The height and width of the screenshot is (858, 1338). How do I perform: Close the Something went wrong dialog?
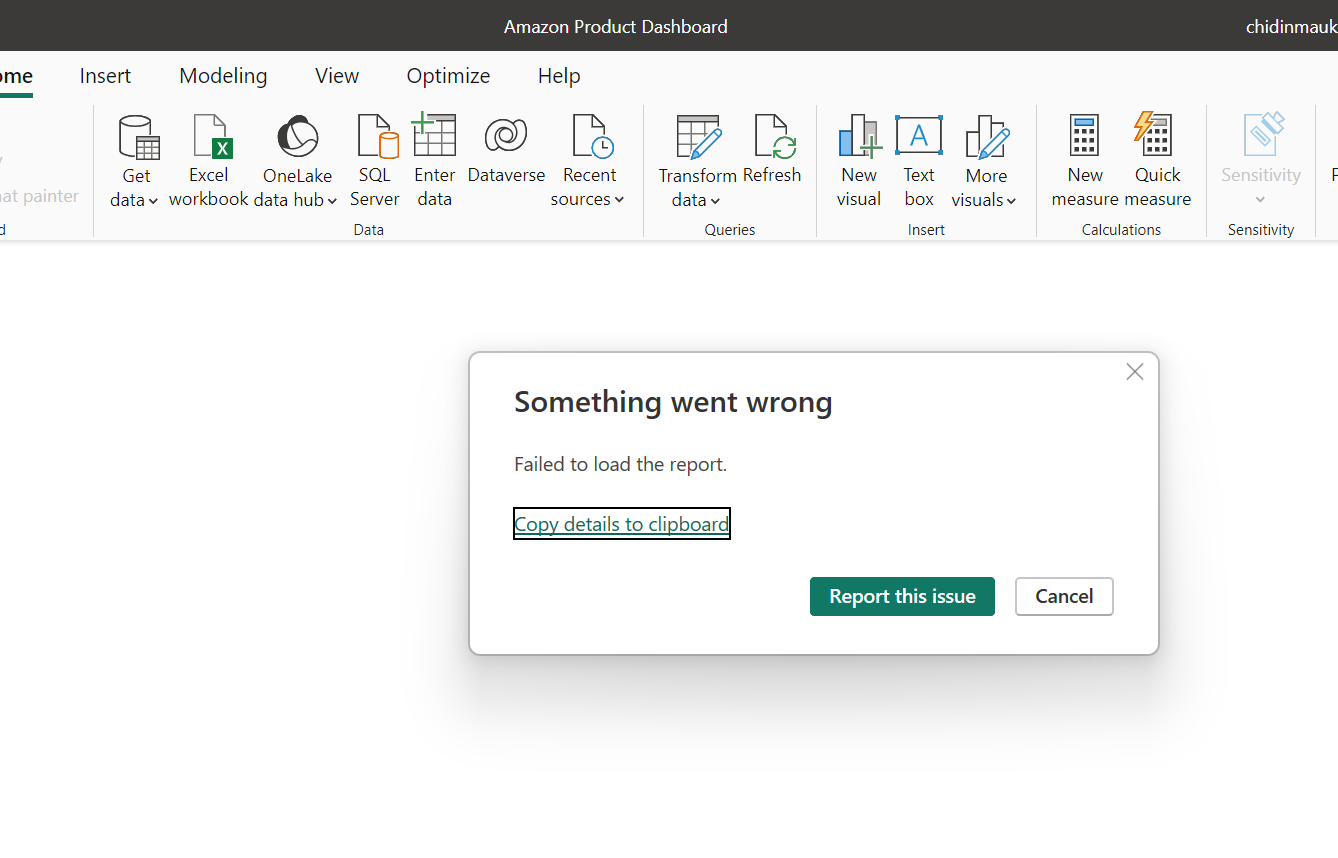[x=1135, y=372]
